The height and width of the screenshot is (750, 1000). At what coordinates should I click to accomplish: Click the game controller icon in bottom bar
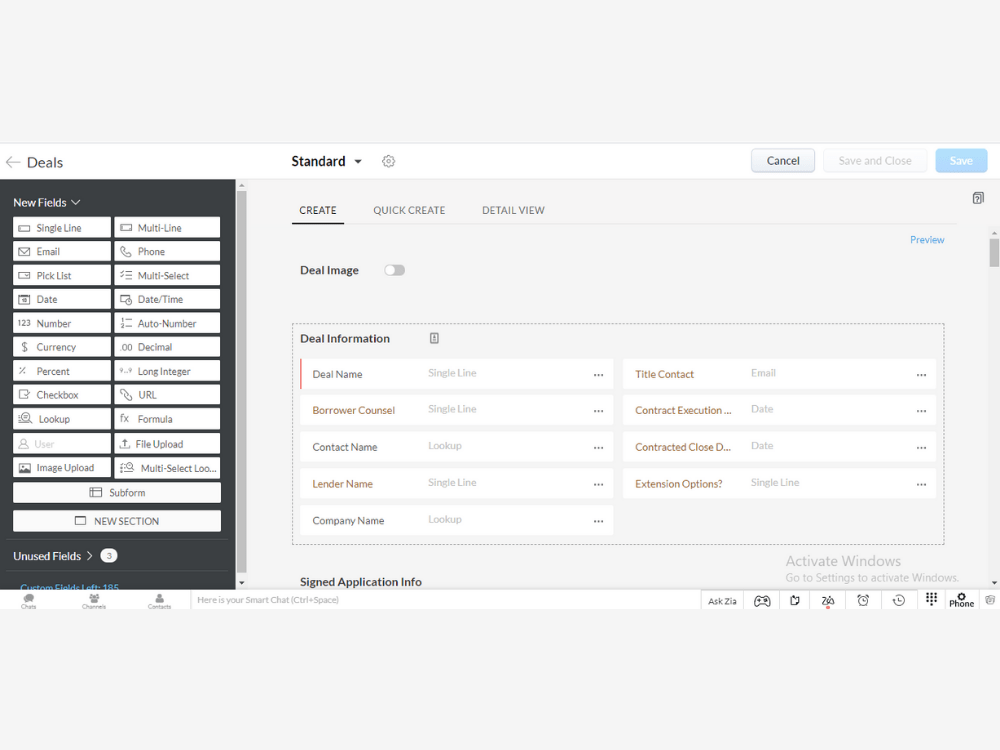762,601
